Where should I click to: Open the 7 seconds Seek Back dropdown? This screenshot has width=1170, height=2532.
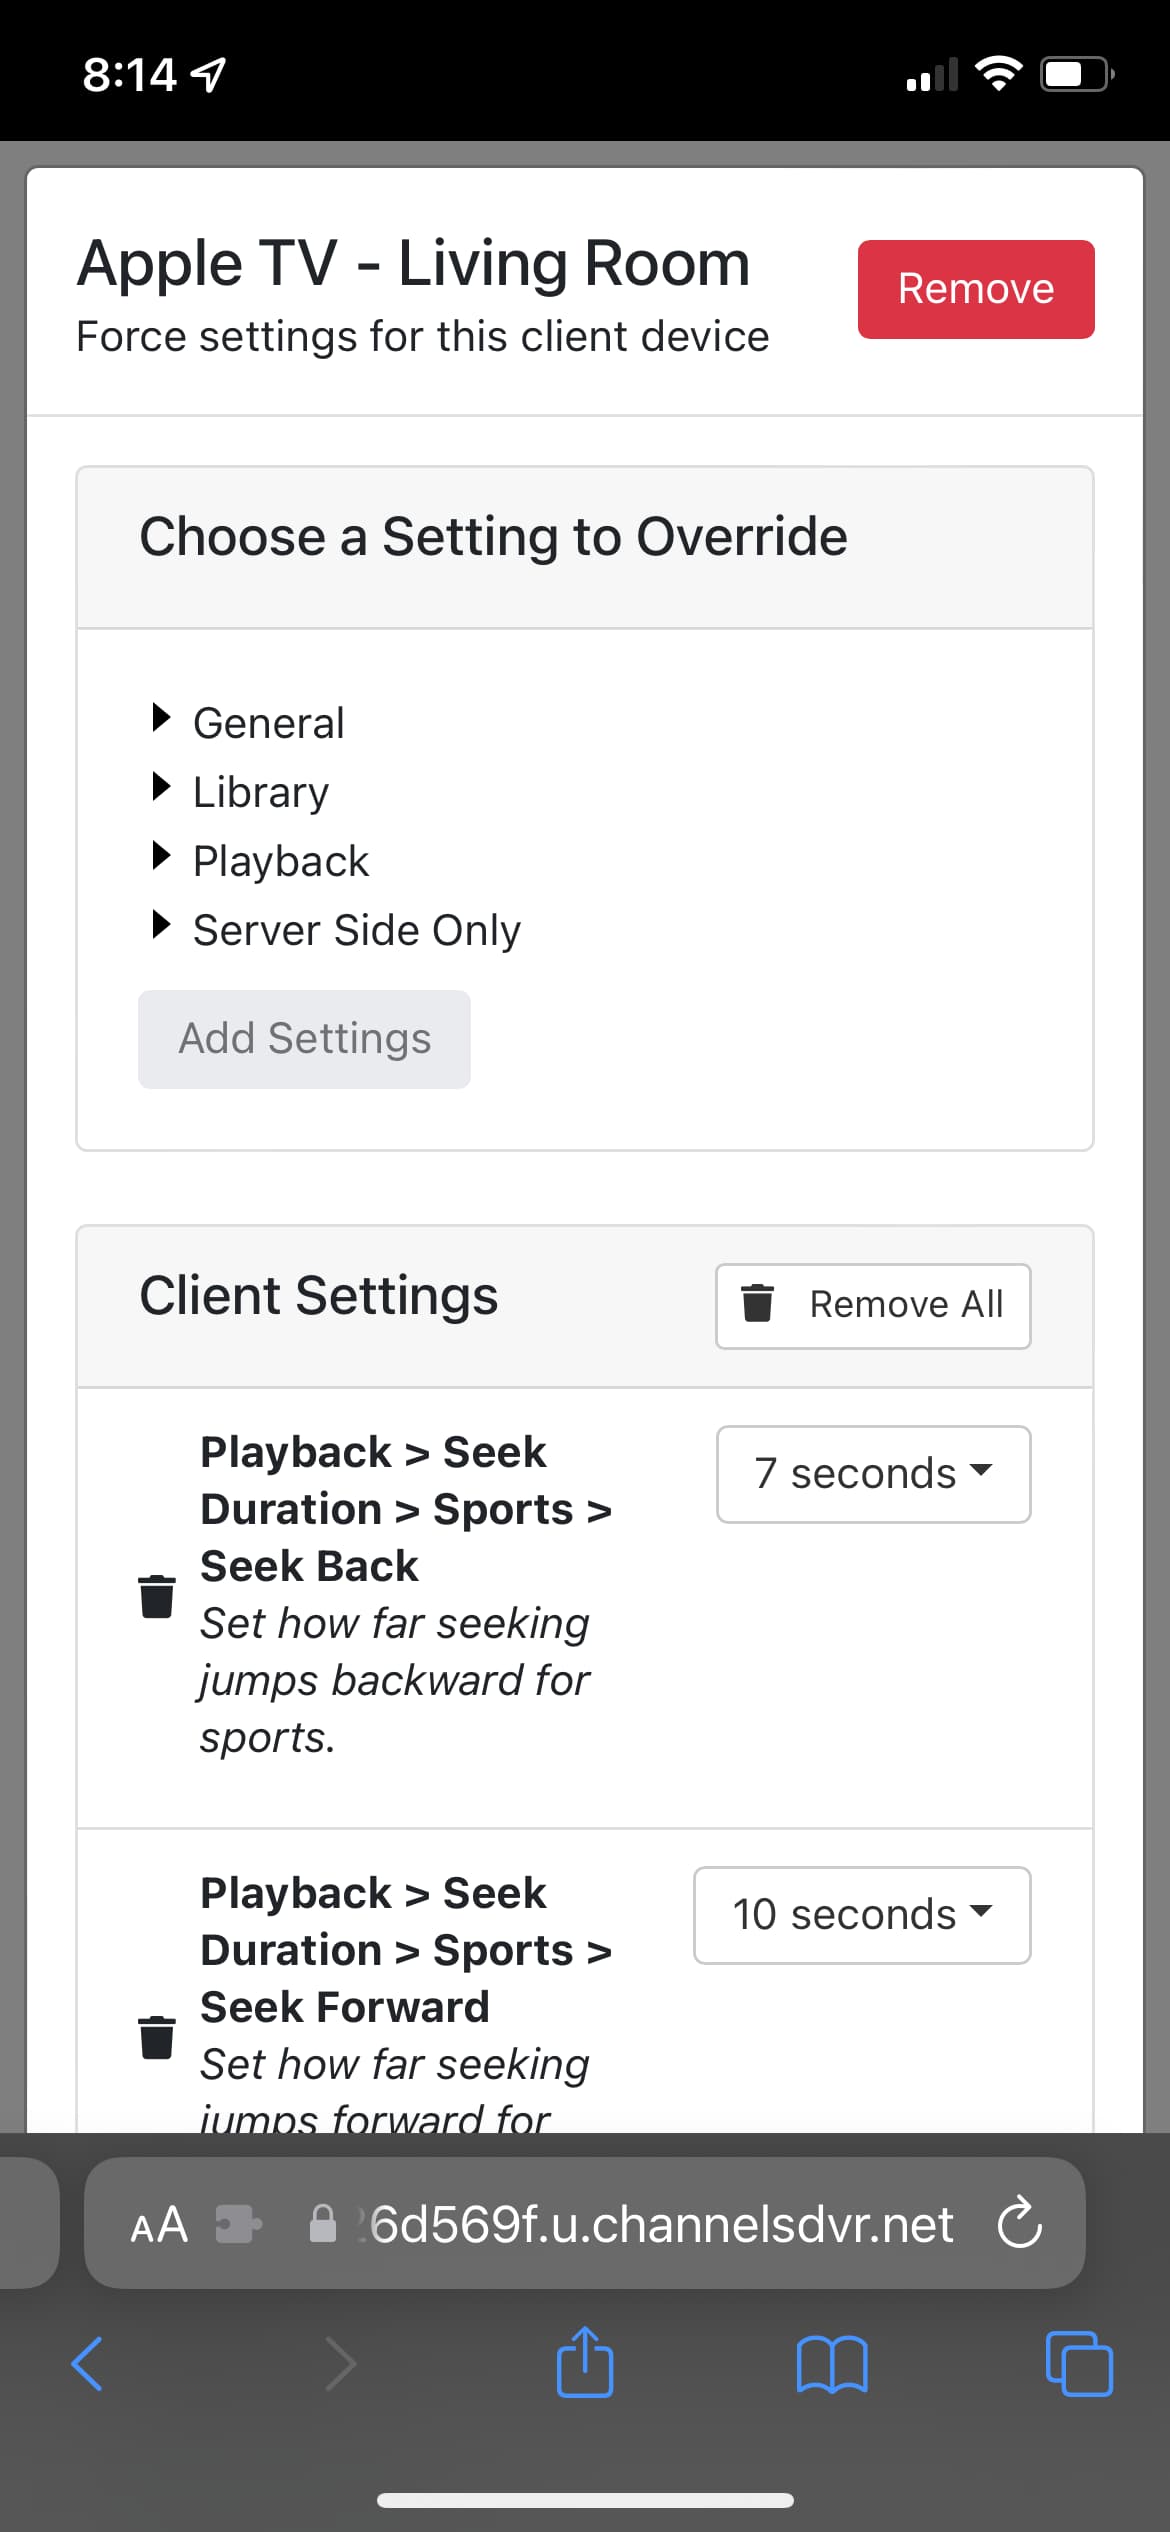873,1474
